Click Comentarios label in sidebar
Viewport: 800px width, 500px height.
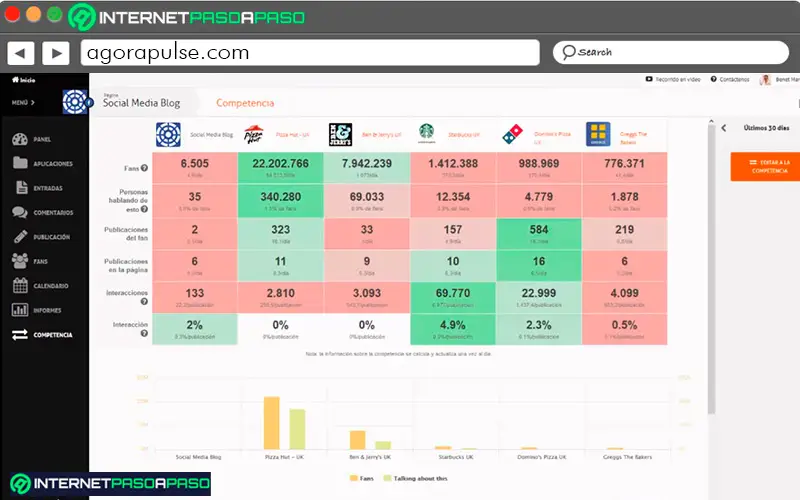click(x=54, y=213)
